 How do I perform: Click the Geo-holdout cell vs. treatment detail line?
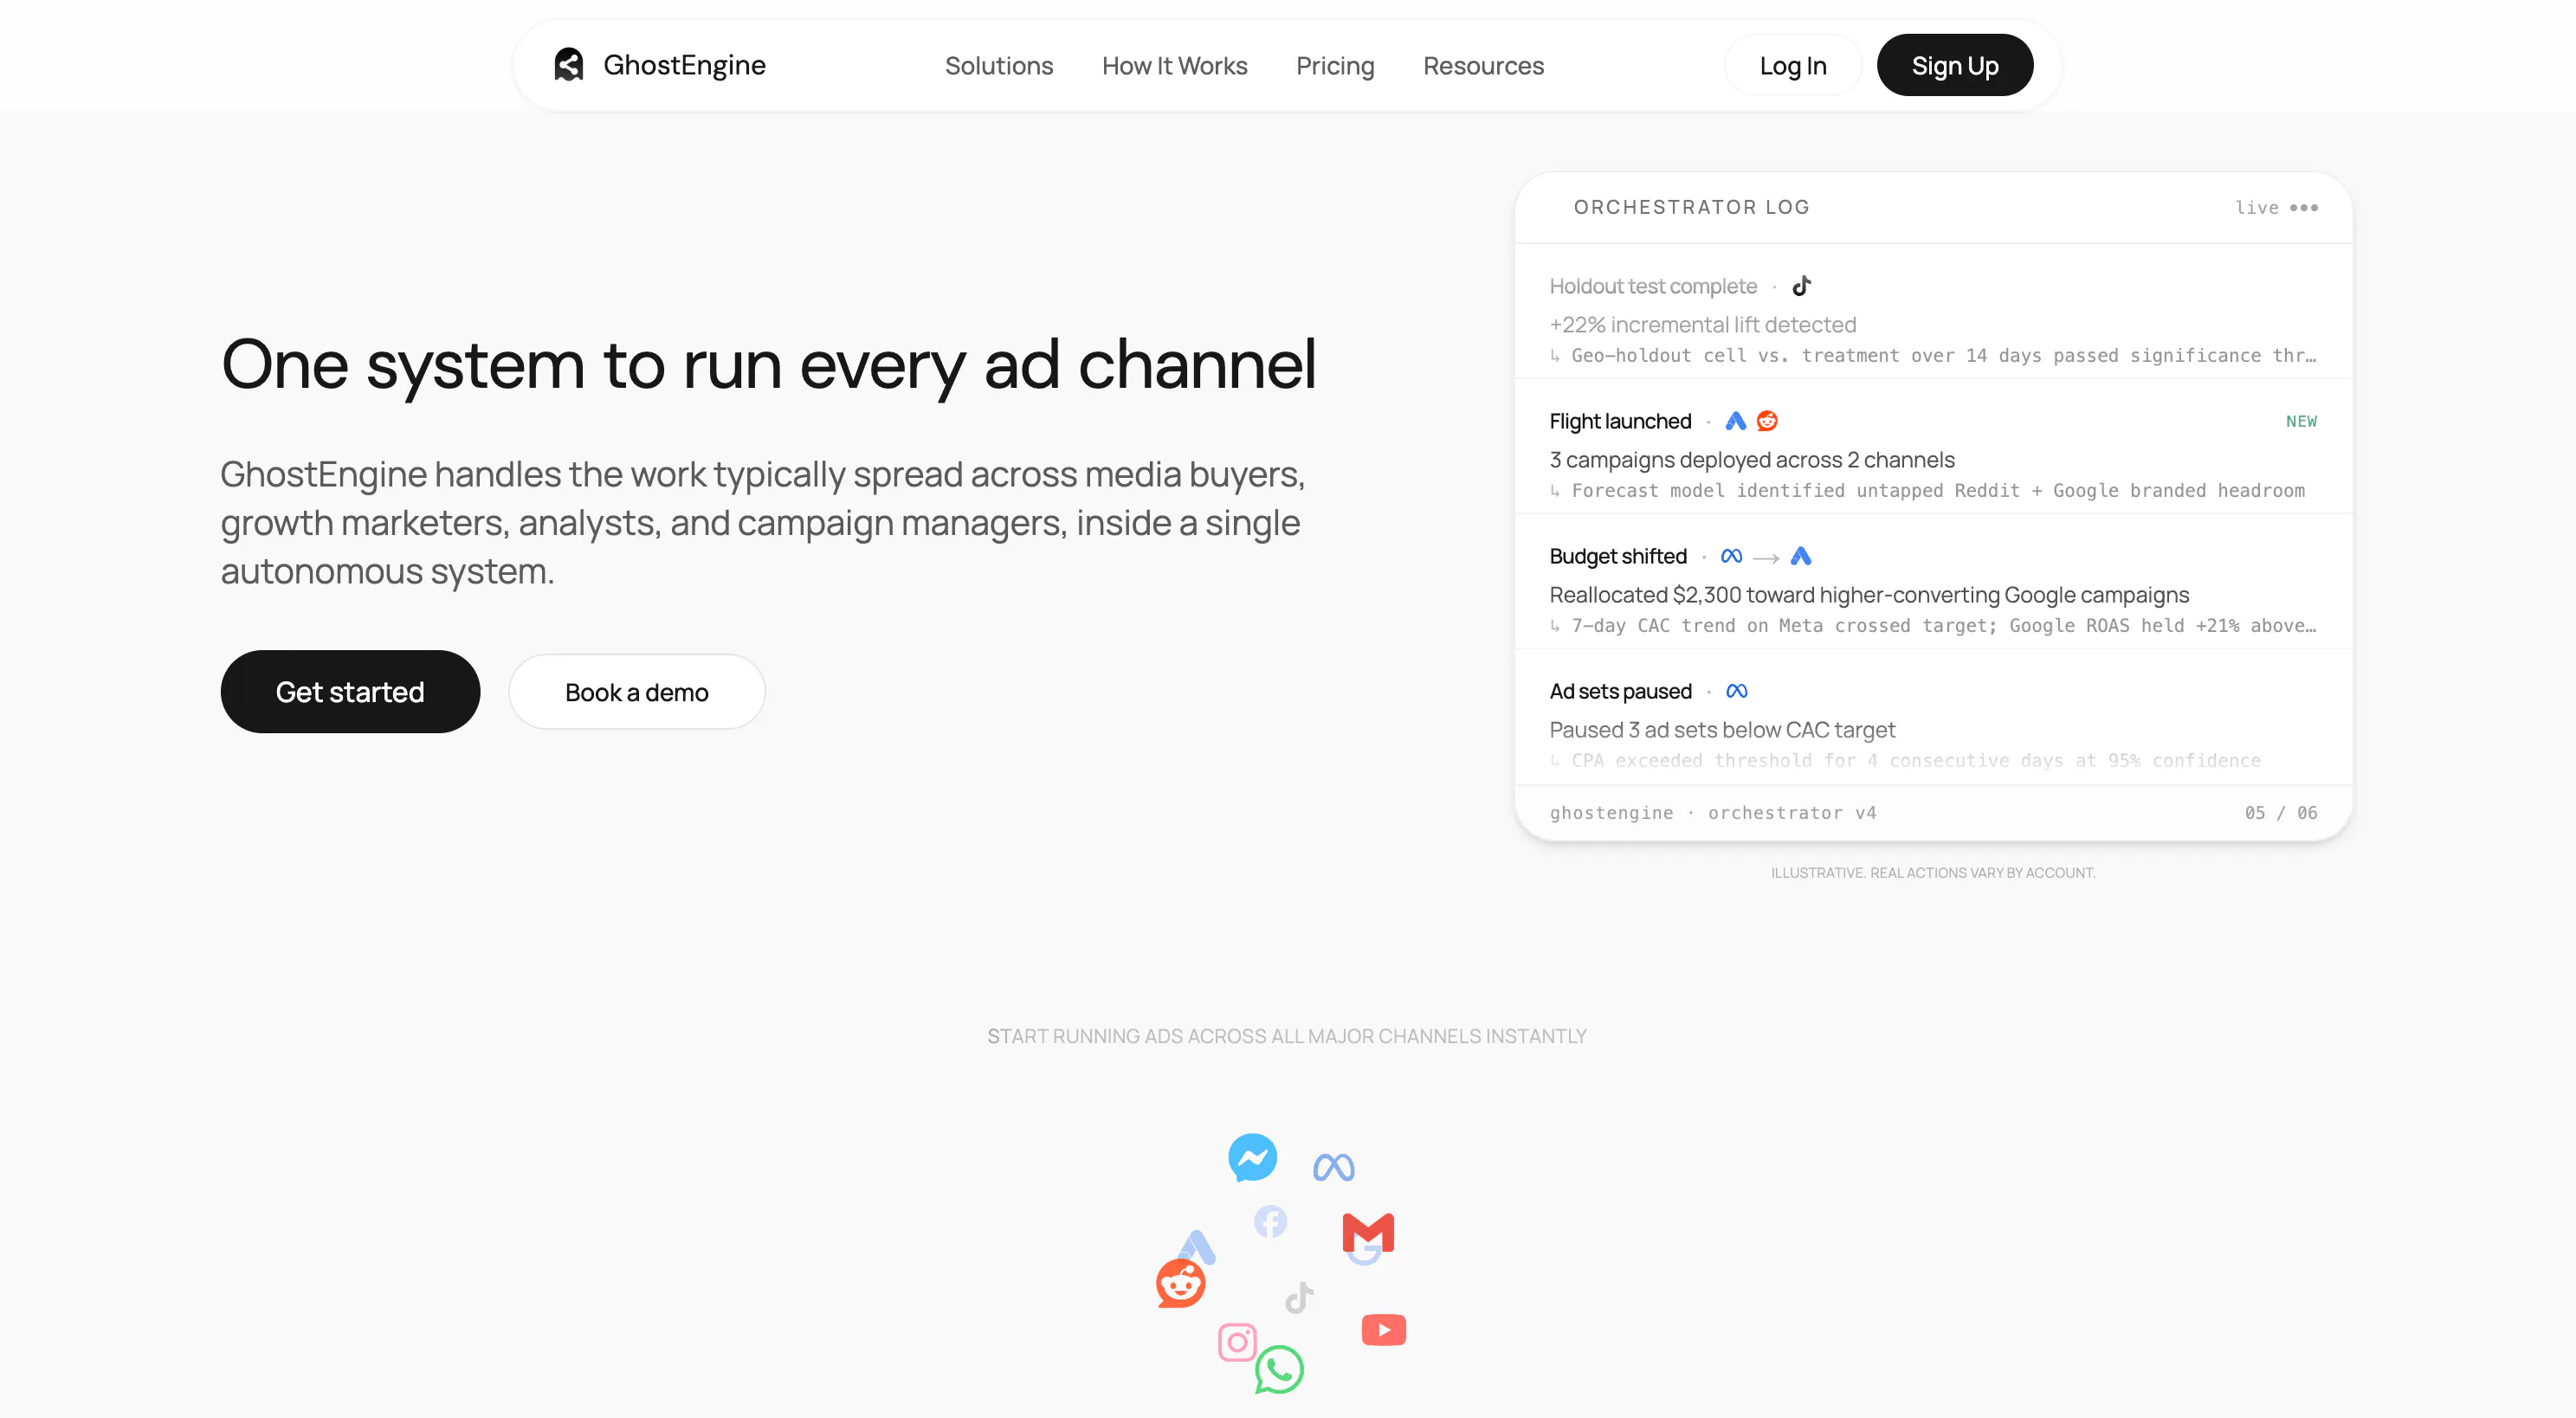tap(1933, 356)
